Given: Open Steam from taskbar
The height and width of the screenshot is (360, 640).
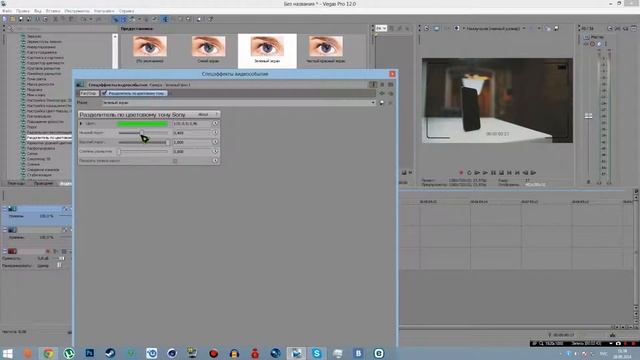Looking at the screenshot, I should pos(110,353).
